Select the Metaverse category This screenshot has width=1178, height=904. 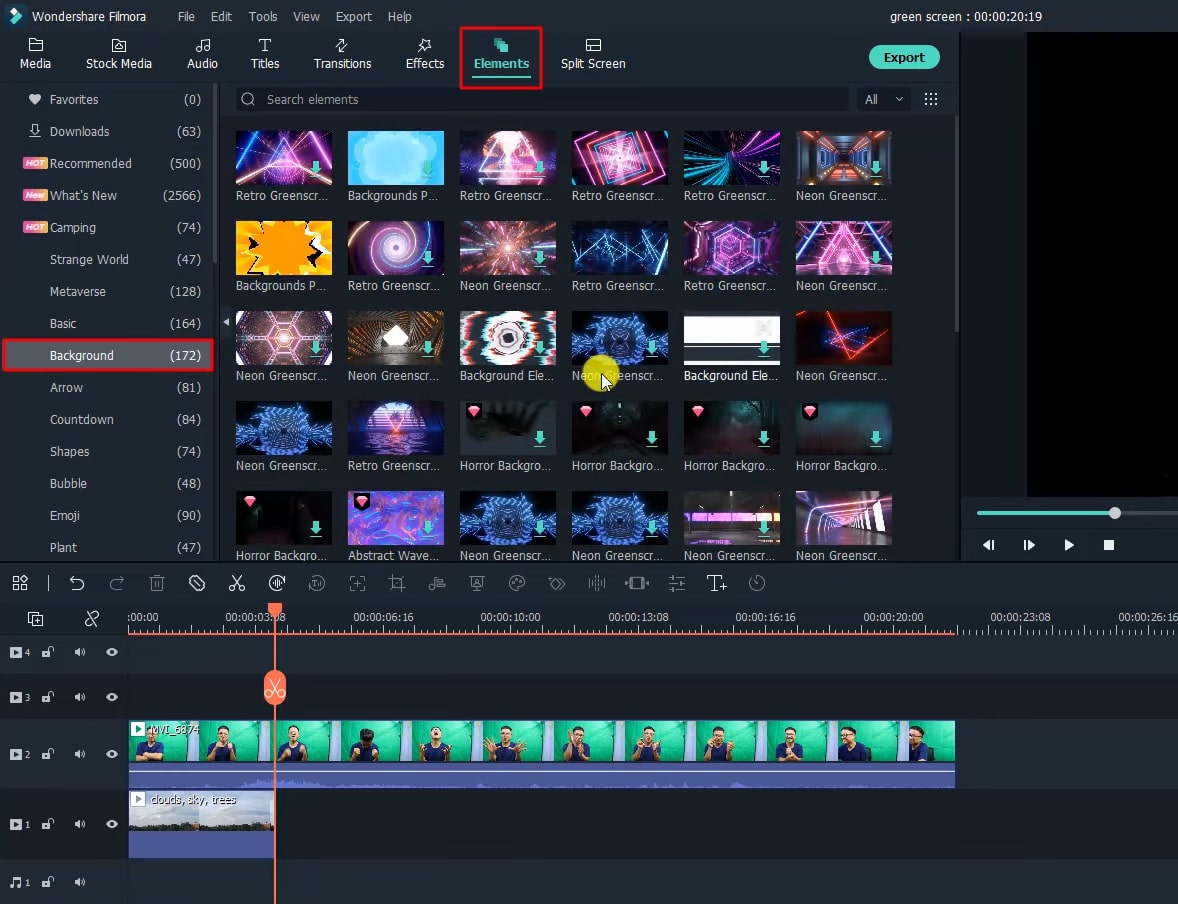pyautogui.click(x=113, y=292)
